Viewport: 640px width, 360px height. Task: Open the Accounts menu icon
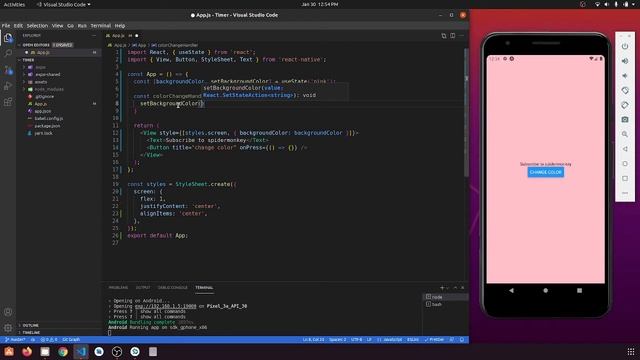(x=8, y=312)
